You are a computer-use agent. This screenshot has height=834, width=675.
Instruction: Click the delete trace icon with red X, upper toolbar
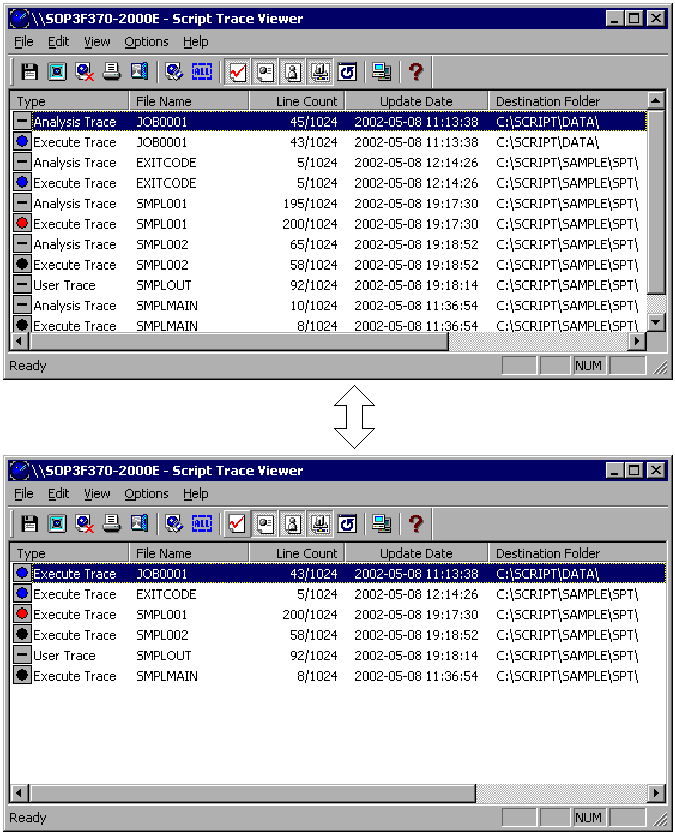[85, 72]
